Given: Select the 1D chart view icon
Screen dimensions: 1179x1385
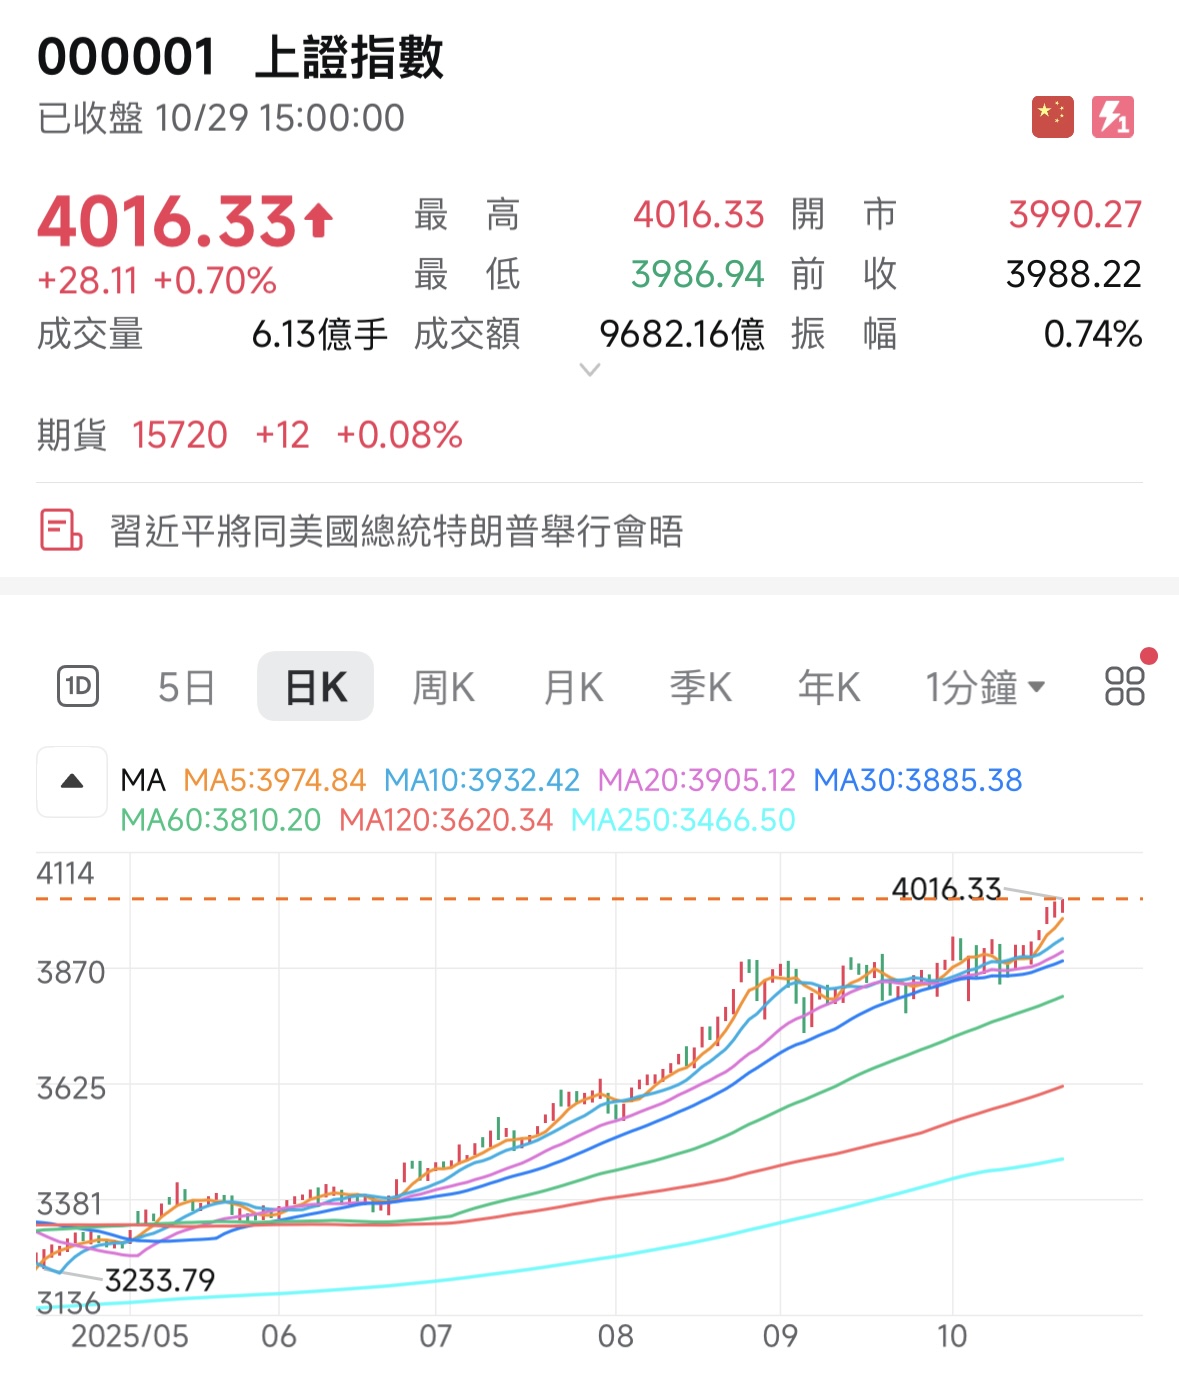Looking at the screenshot, I should click(79, 686).
